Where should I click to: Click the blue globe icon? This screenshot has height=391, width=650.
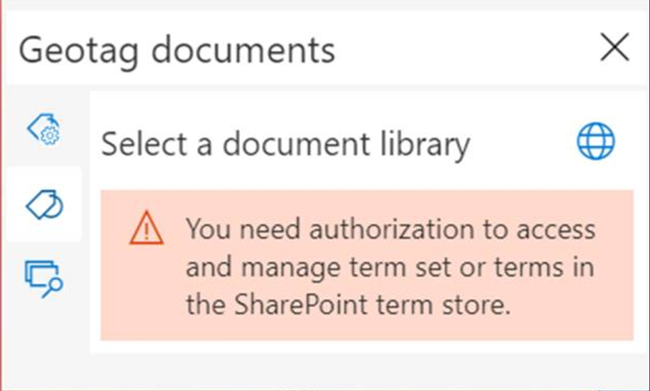(x=596, y=141)
